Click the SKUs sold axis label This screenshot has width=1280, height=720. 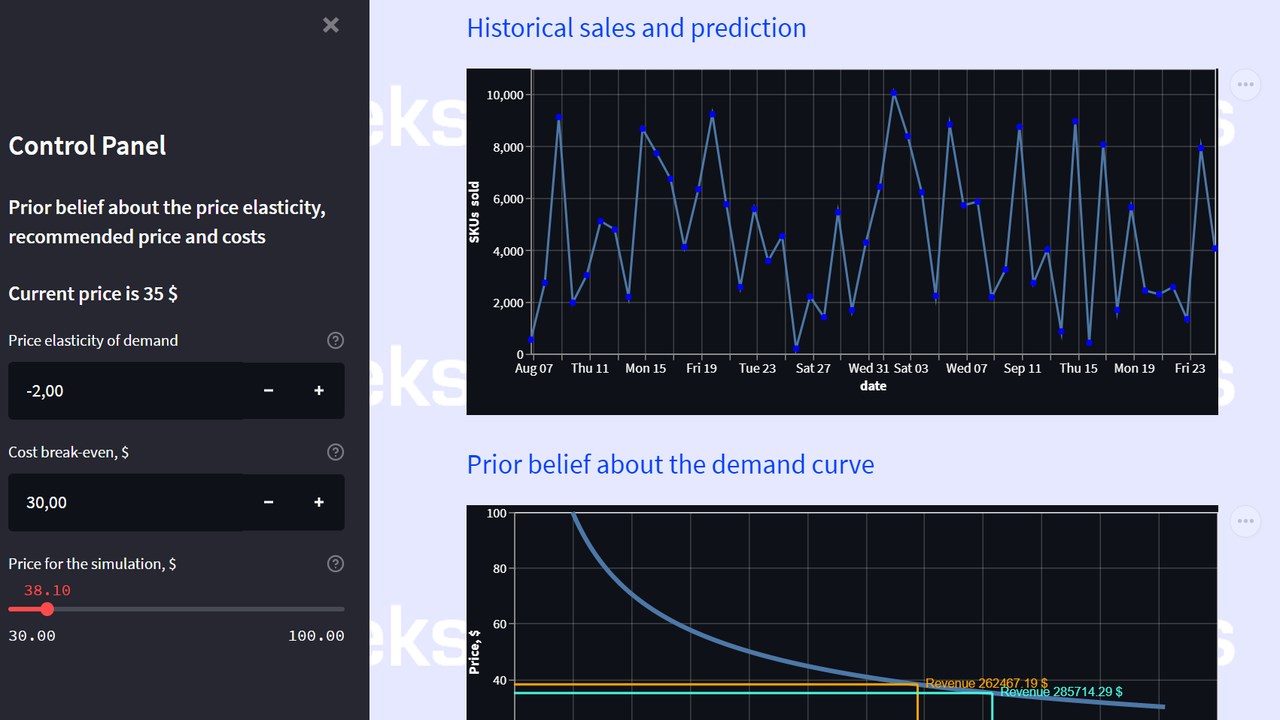pos(475,212)
